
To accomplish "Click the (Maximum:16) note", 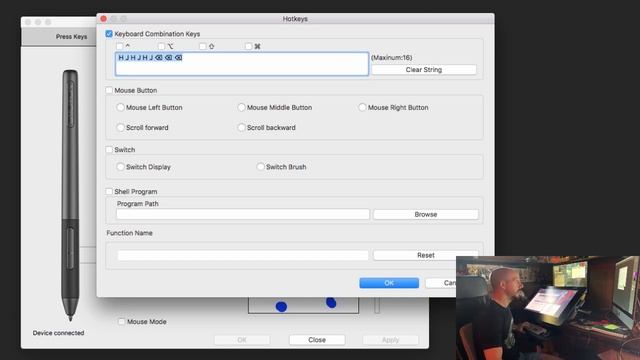I will click(391, 58).
